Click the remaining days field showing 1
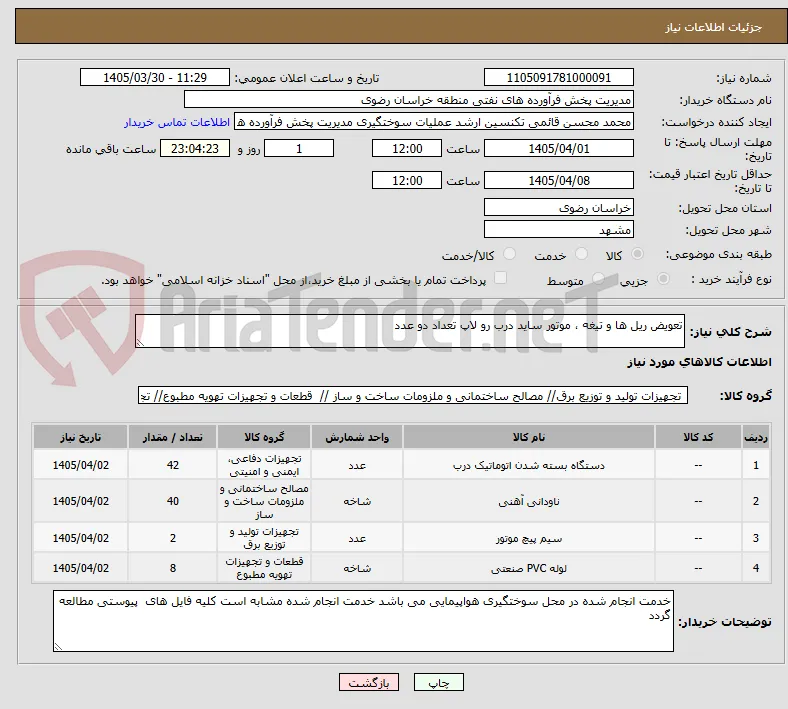Viewport: 788px width, 709px height. point(299,148)
